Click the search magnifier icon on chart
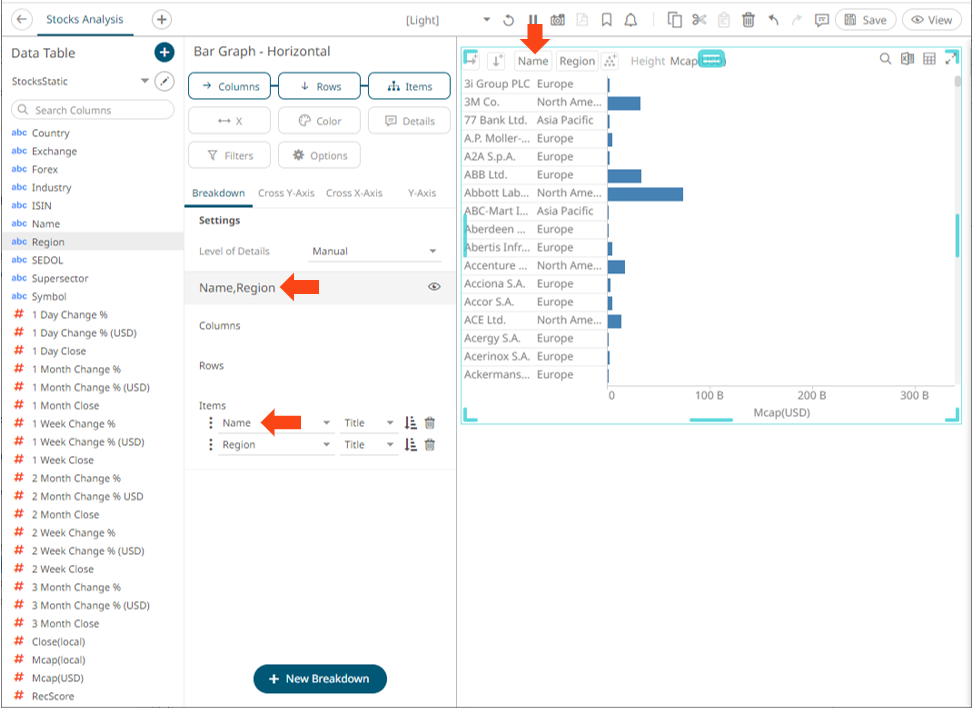The height and width of the screenshot is (710, 975). click(885, 60)
